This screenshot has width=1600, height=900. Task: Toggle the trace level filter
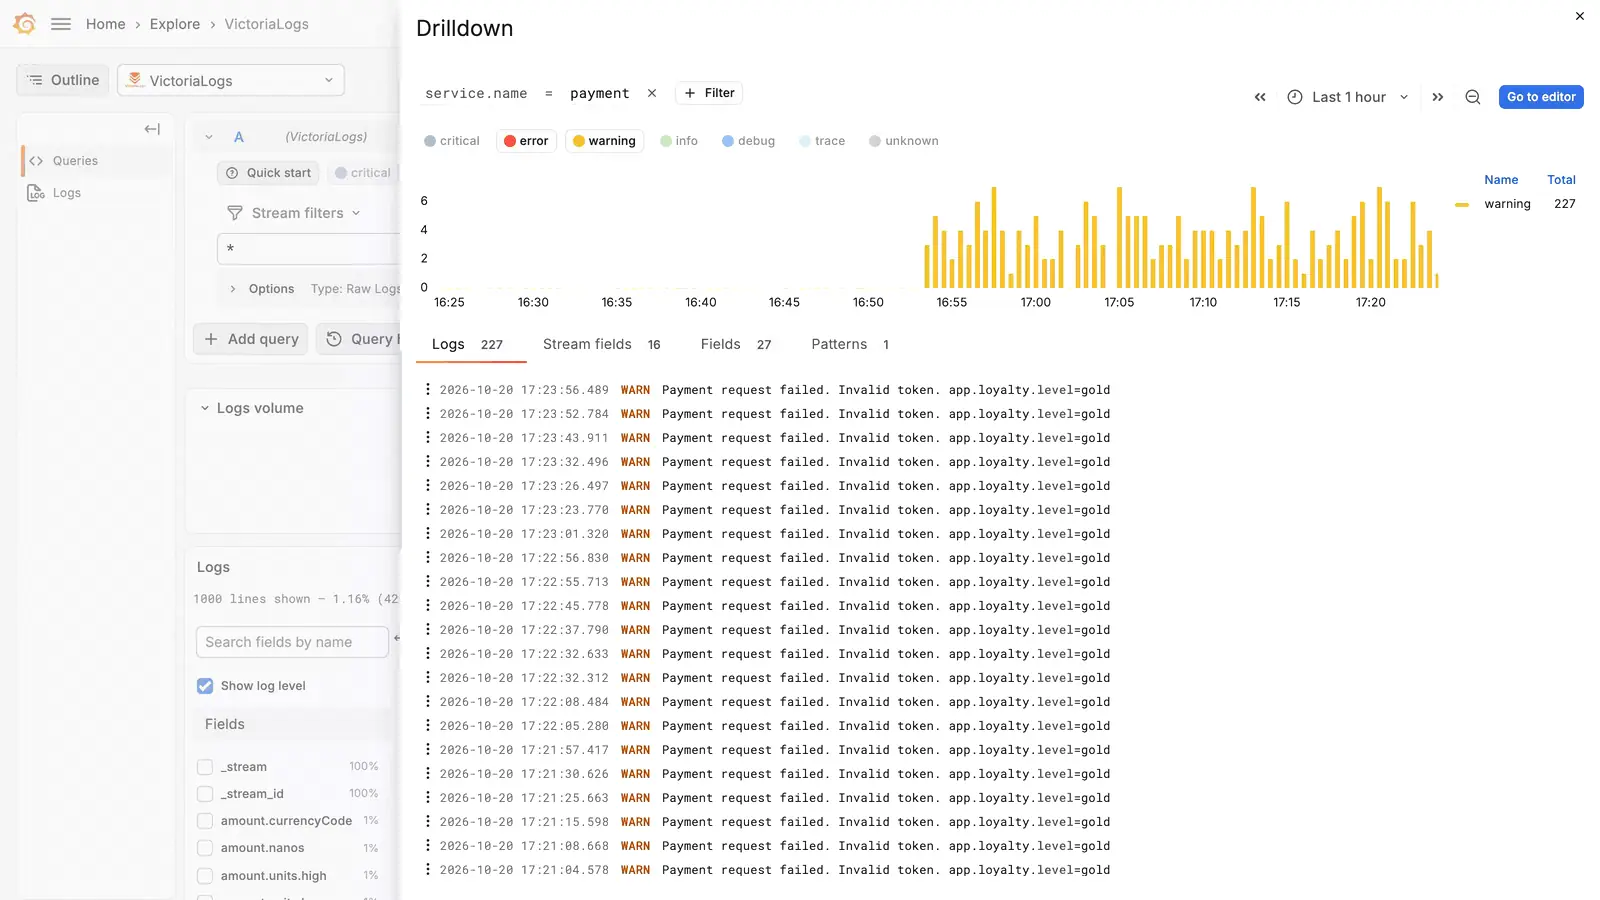(822, 141)
